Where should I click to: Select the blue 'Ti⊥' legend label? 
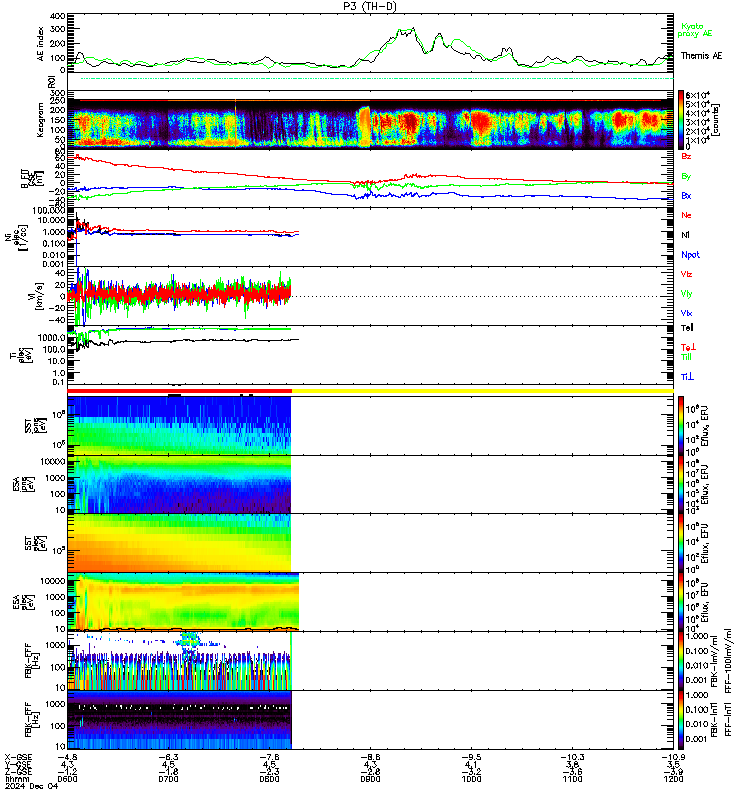pos(687,377)
